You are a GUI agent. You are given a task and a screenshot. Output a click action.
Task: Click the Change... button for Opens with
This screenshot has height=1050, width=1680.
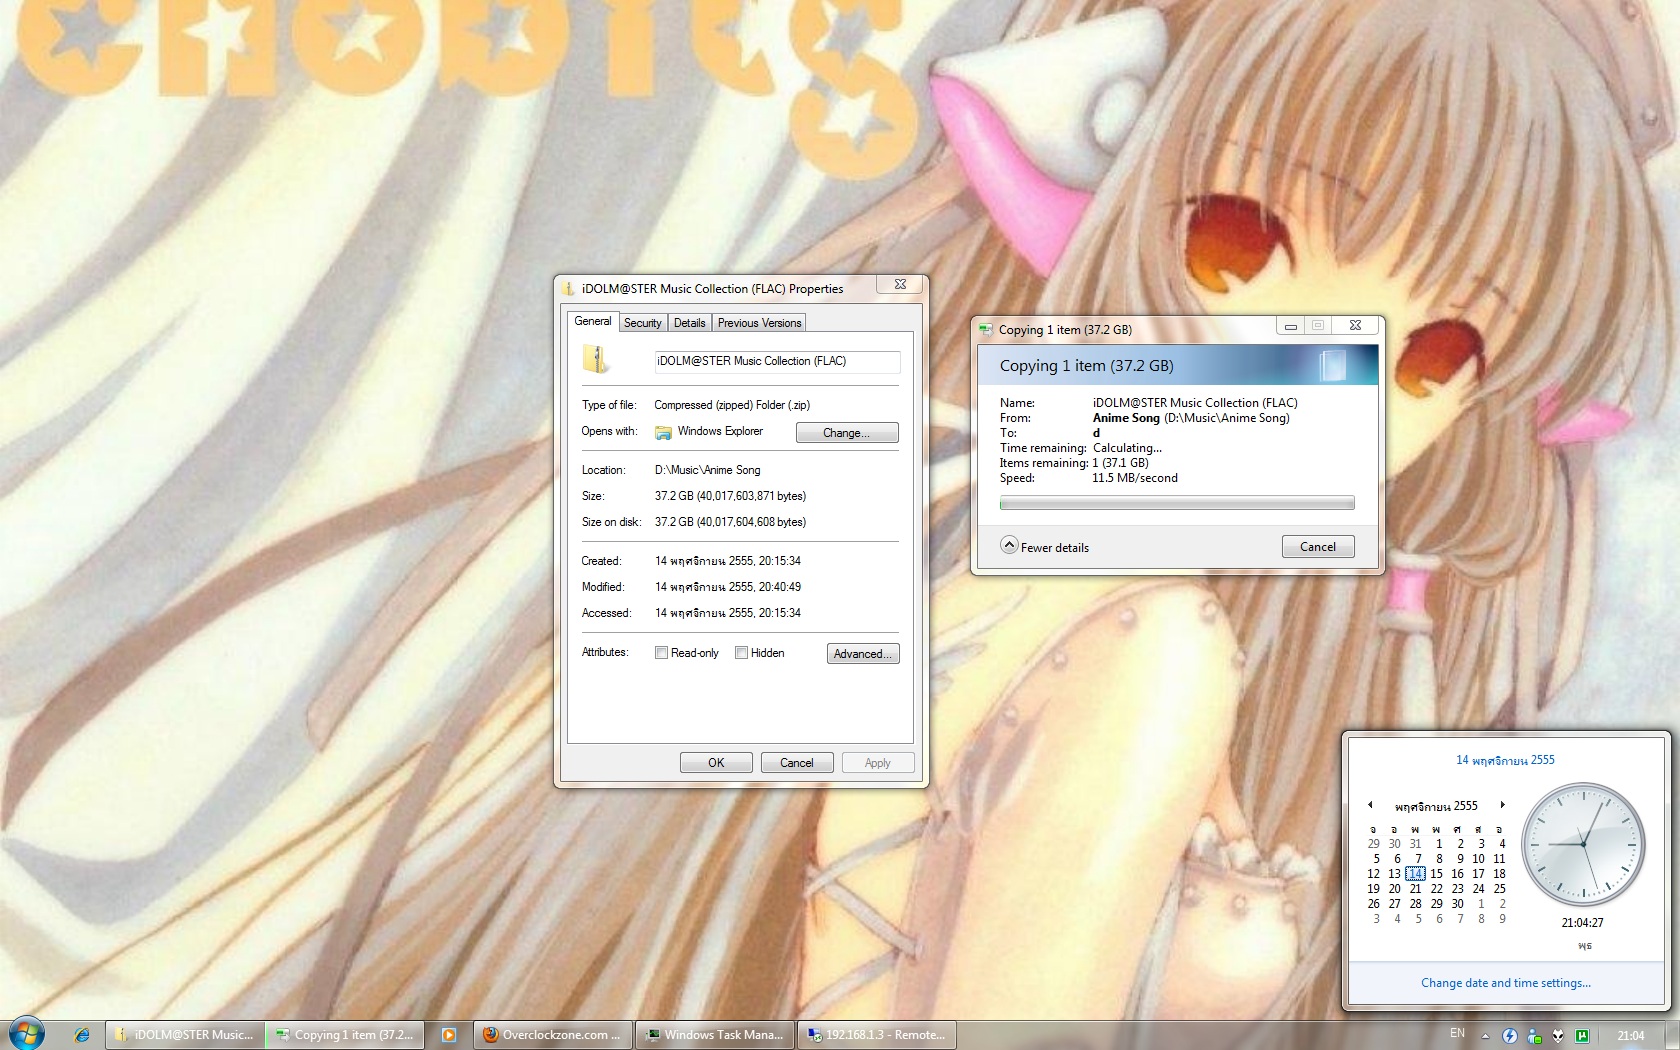847,432
